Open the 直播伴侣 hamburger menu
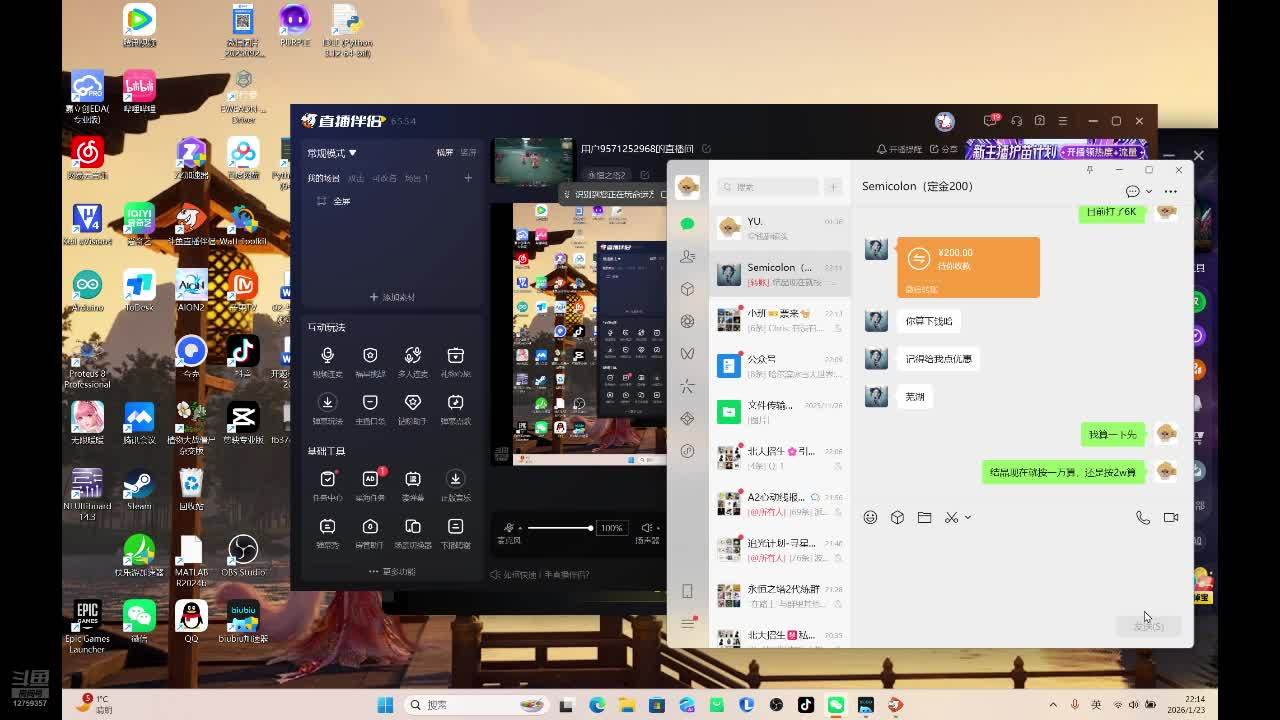 coord(1063,121)
